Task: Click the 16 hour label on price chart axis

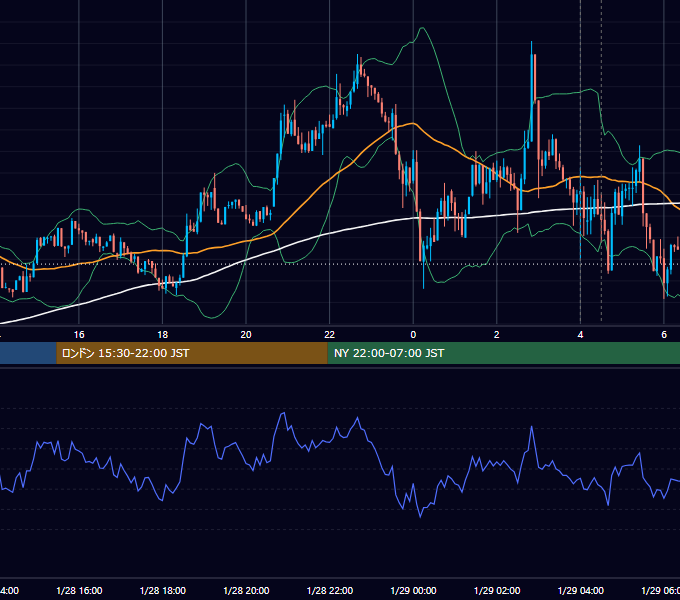Action: 79,335
